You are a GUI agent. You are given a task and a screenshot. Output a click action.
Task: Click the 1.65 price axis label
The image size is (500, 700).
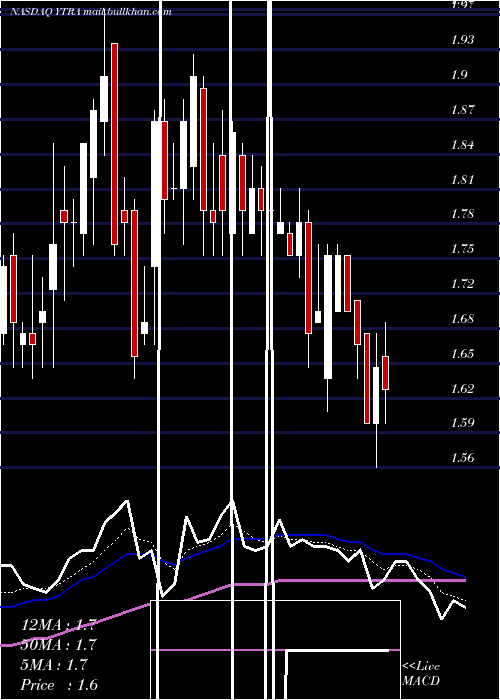[462, 353]
